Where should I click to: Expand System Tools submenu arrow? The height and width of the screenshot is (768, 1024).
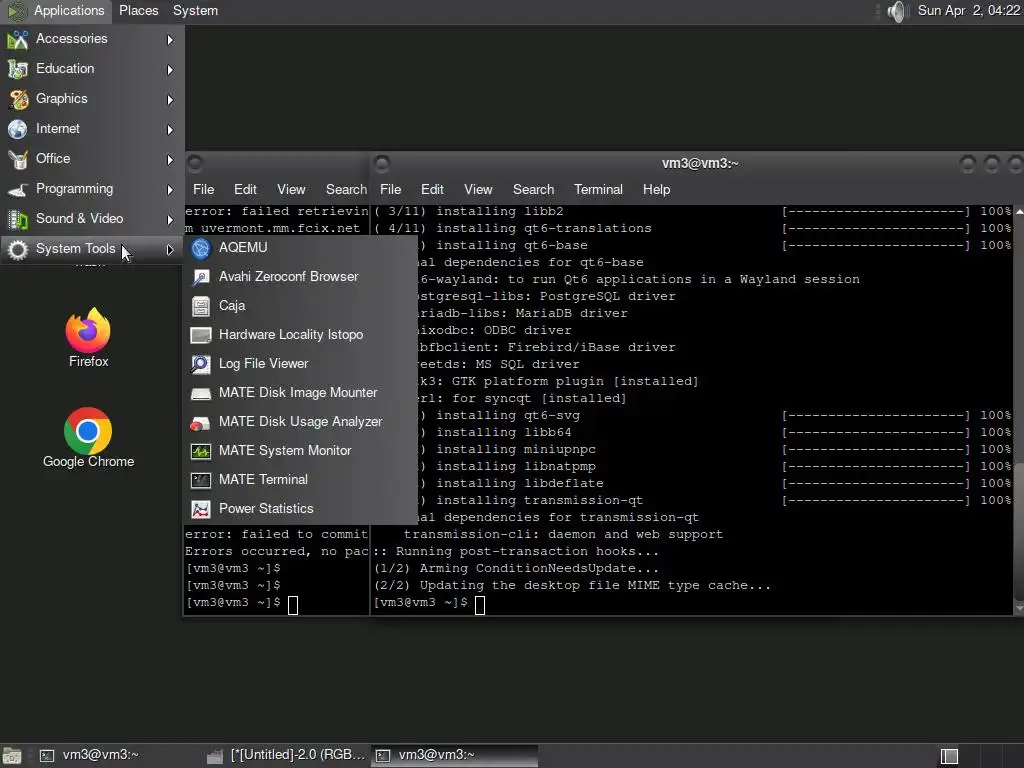170,249
